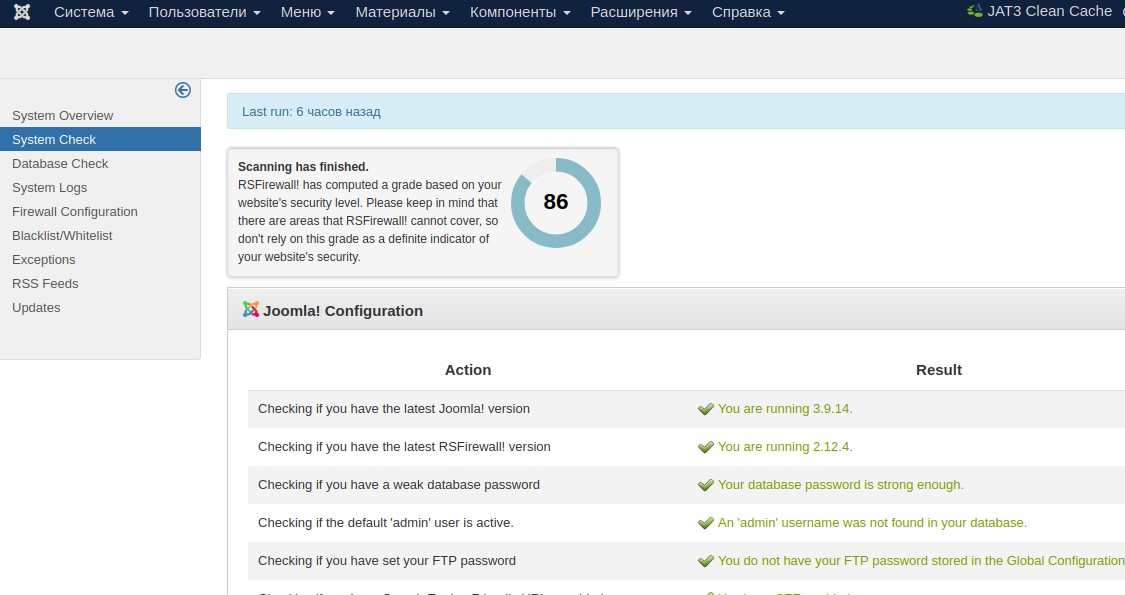Image resolution: width=1125 pixels, height=595 pixels.
Task: Click 'An 'admin' username was not found' result
Action: pyautogui.click(x=872, y=523)
